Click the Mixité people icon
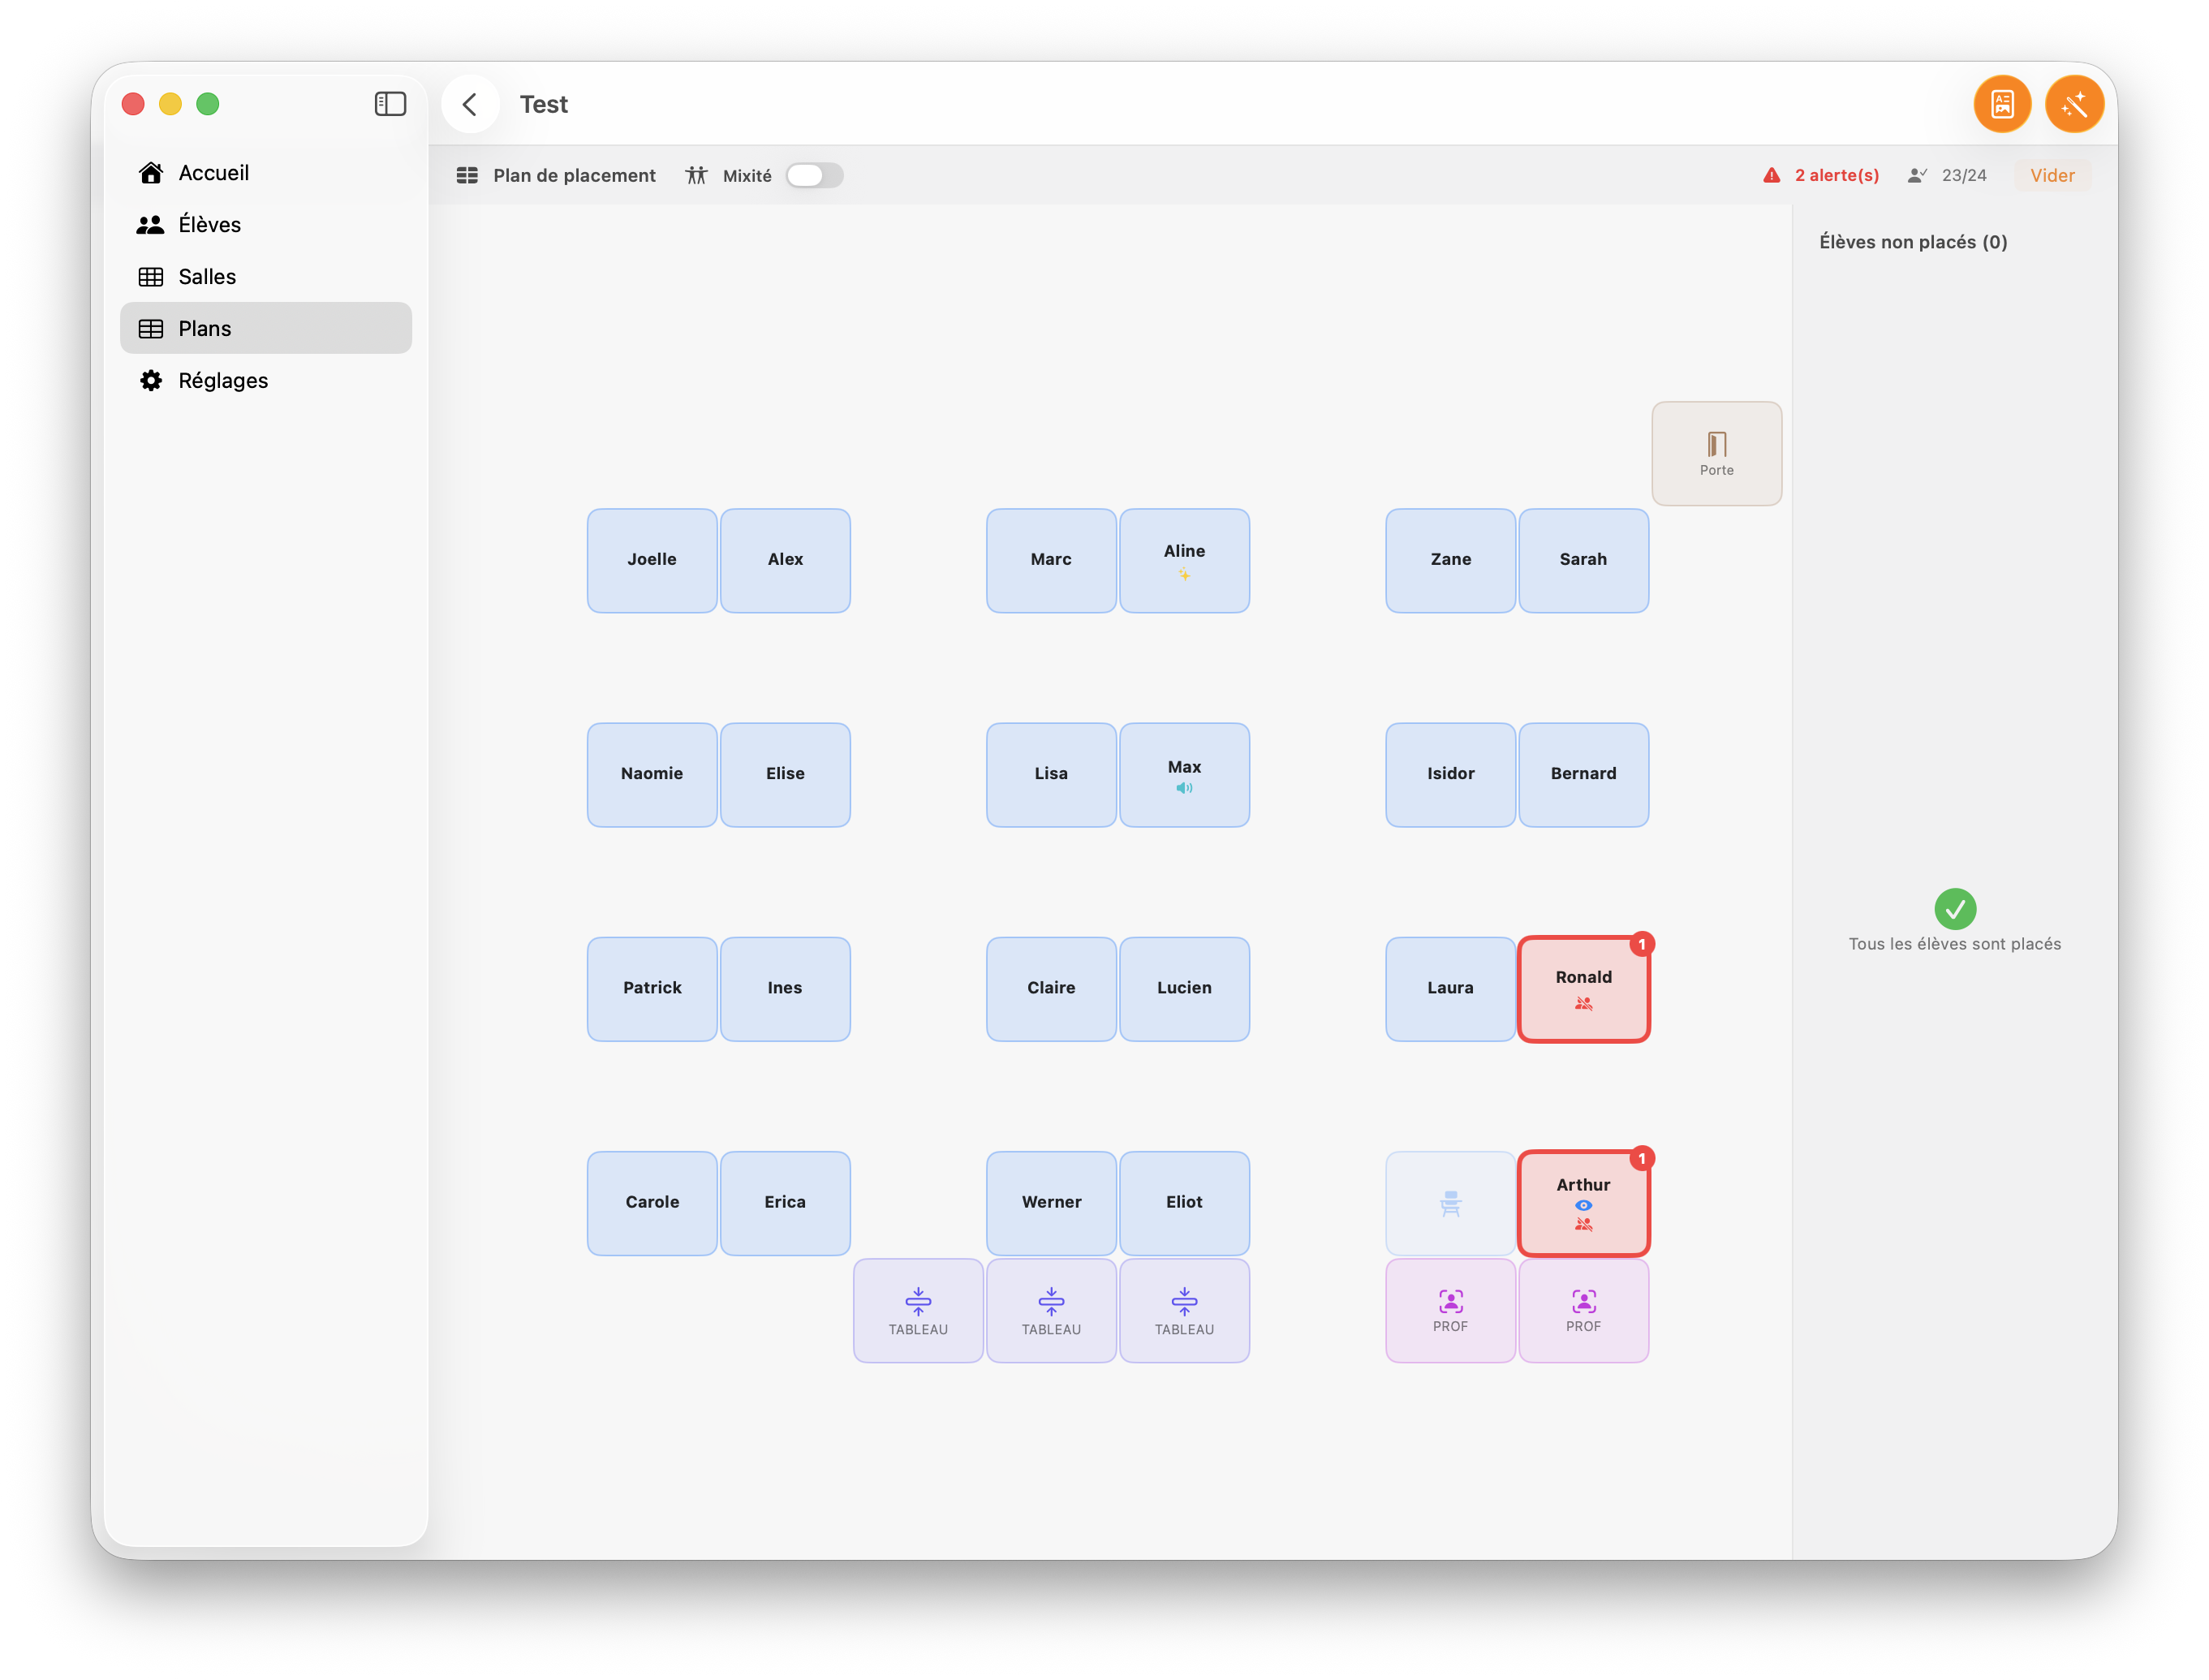 (696, 175)
